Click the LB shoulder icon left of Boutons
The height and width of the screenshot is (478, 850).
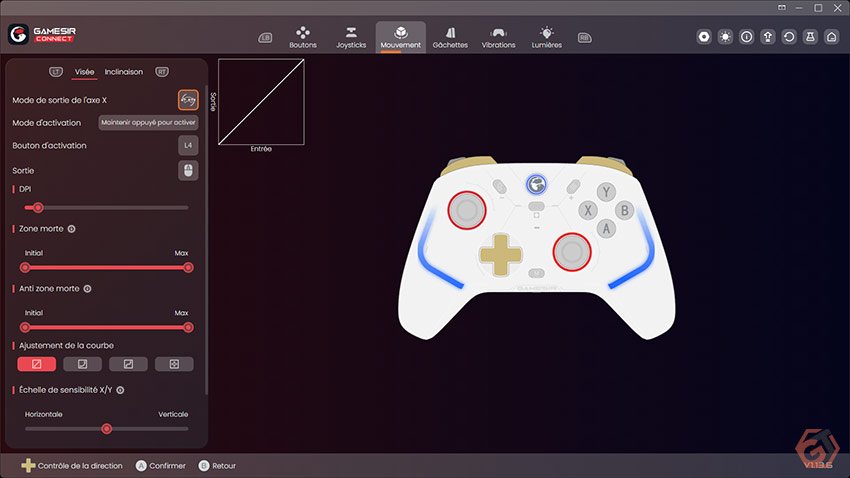pyautogui.click(x=265, y=37)
